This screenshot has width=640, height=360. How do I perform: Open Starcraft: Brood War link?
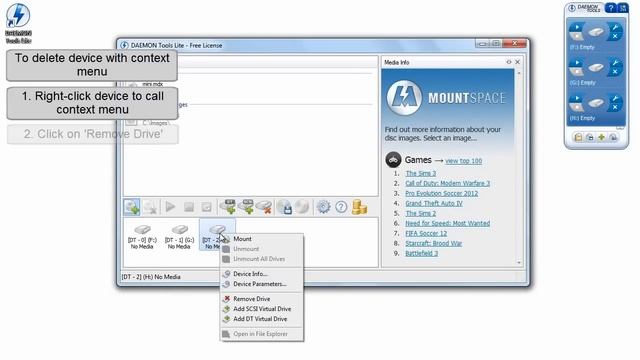click(x=433, y=243)
